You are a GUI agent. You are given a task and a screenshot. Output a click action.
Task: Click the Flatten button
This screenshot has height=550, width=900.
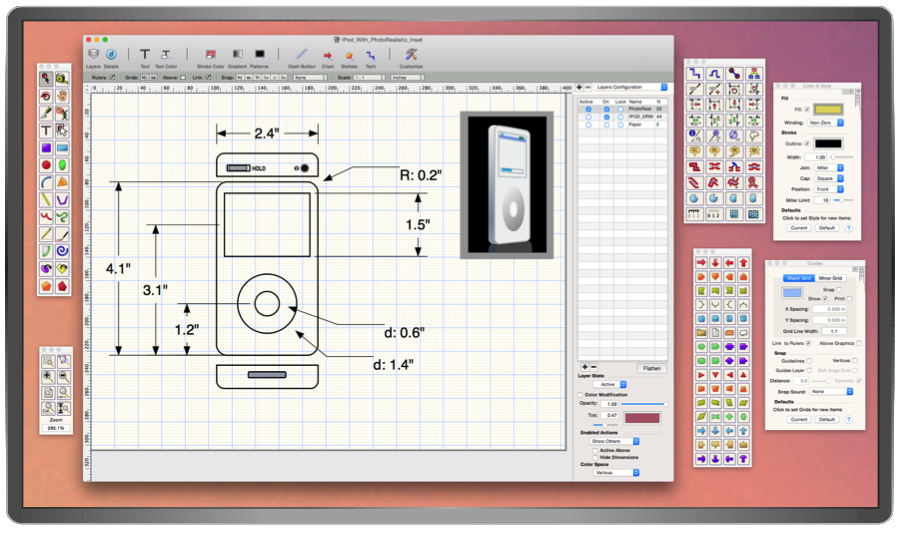(651, 369)
